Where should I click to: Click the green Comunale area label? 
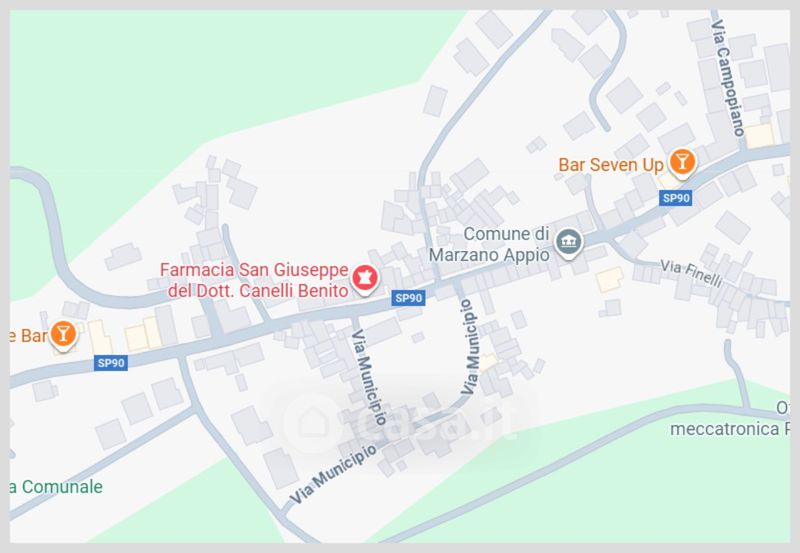56,486
